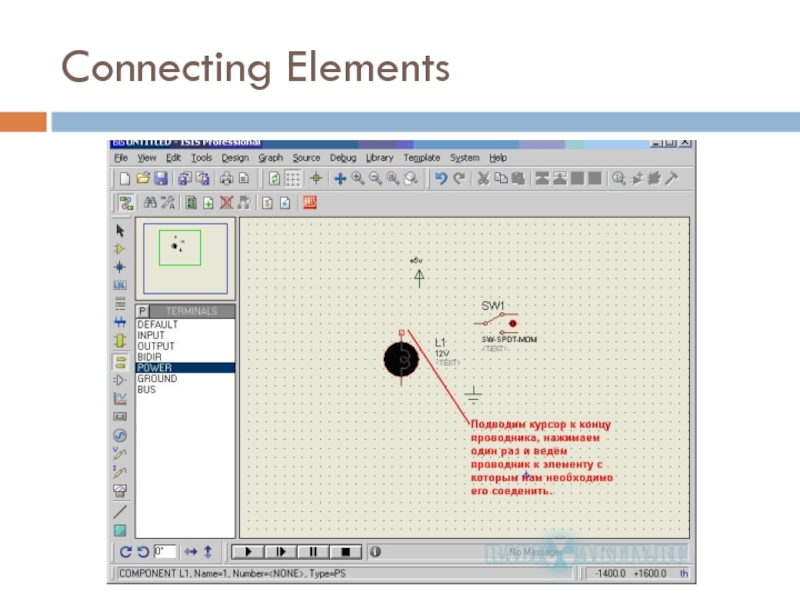Click the Search and tag binoculars icon

click(150, 203)
